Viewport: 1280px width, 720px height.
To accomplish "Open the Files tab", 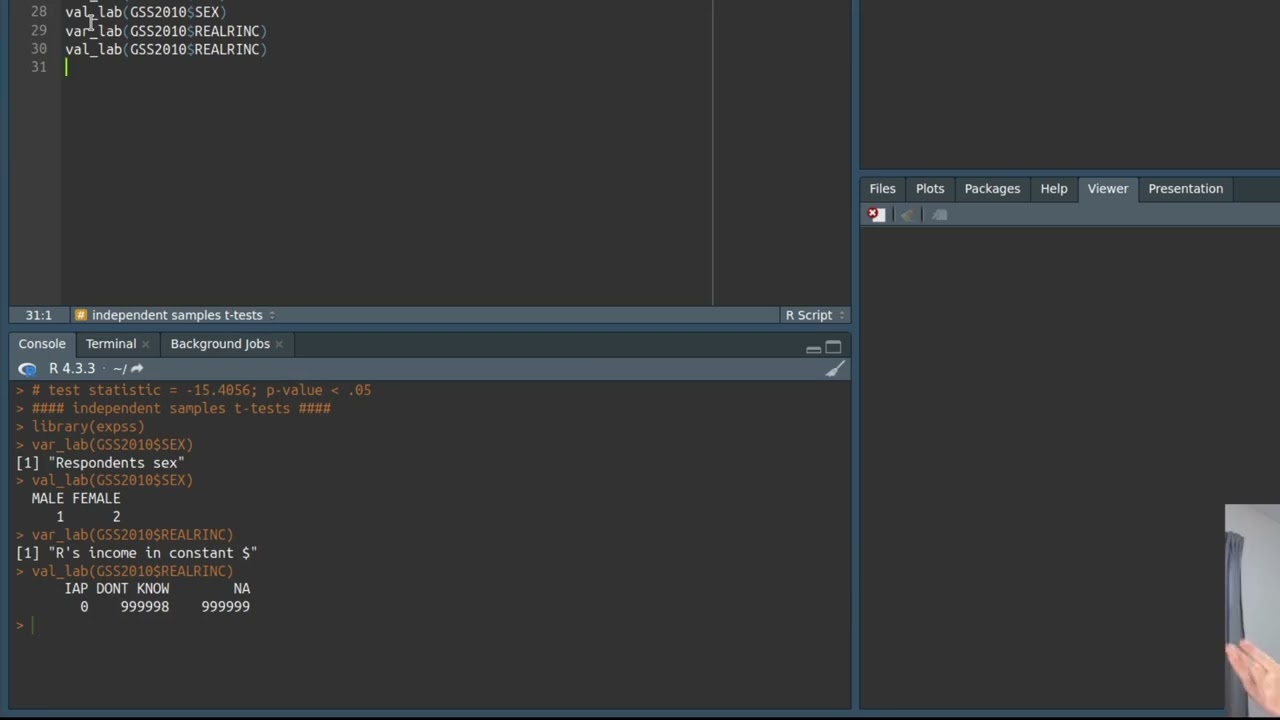I will click(x=882, y=189).
